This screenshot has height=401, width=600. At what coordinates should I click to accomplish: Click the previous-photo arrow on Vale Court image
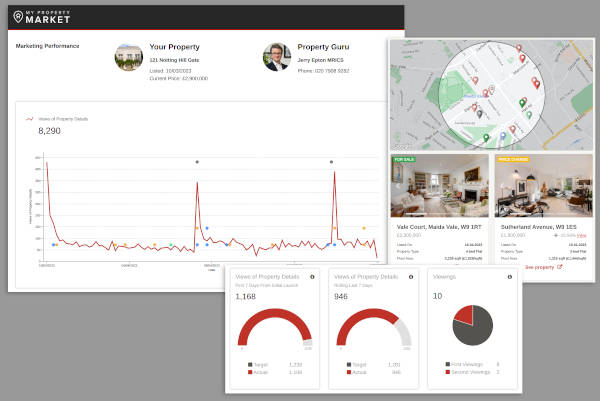(397, 186)
